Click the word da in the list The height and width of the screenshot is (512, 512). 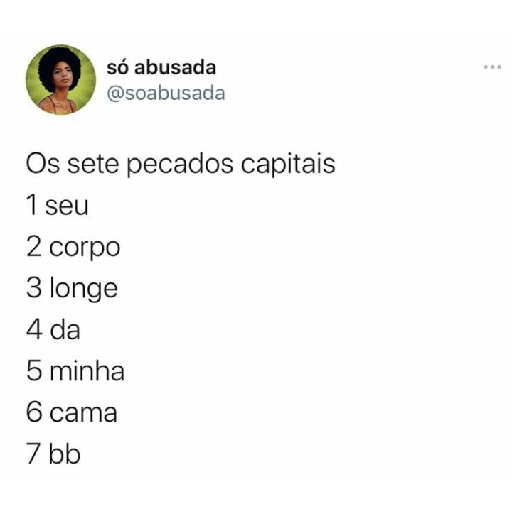[65, 330]
